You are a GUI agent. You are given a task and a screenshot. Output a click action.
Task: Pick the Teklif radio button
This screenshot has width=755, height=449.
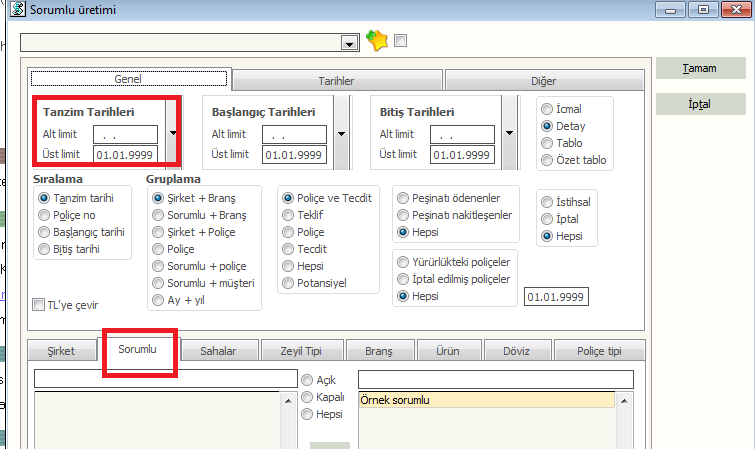289,215
